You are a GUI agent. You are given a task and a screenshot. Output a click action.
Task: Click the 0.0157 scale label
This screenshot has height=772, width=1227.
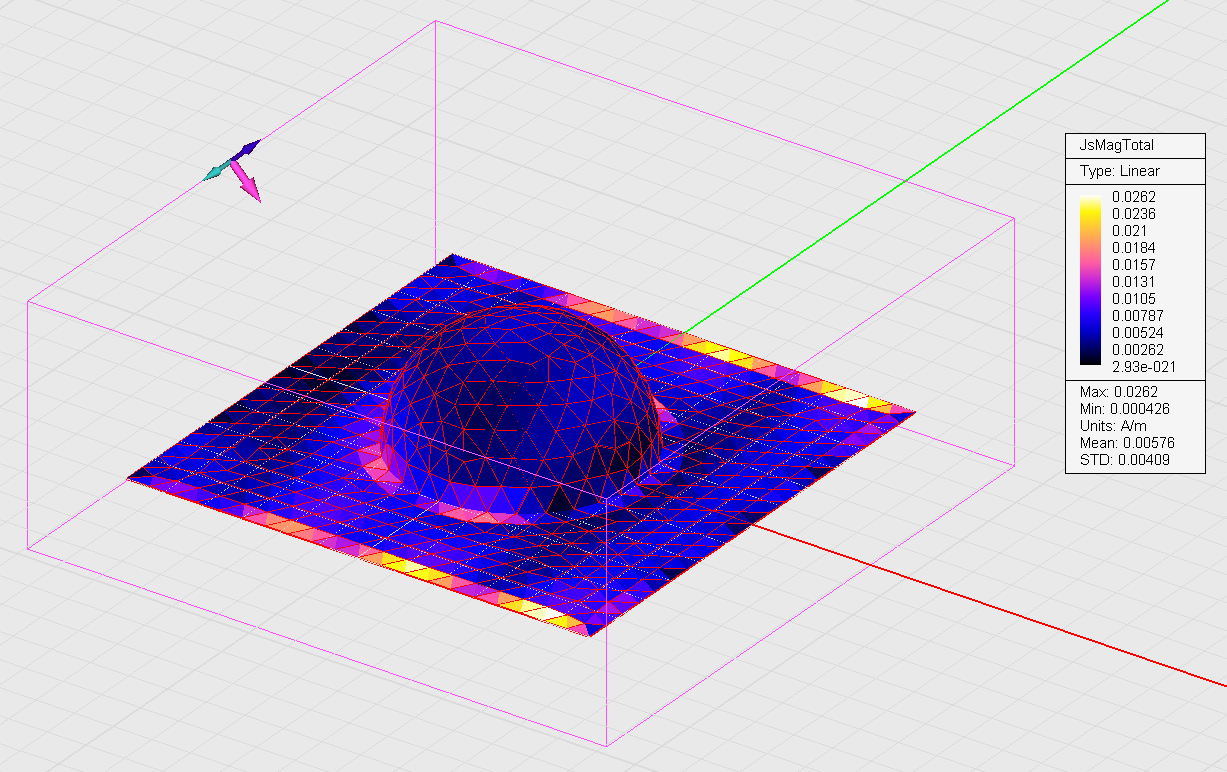[1134, 265]
